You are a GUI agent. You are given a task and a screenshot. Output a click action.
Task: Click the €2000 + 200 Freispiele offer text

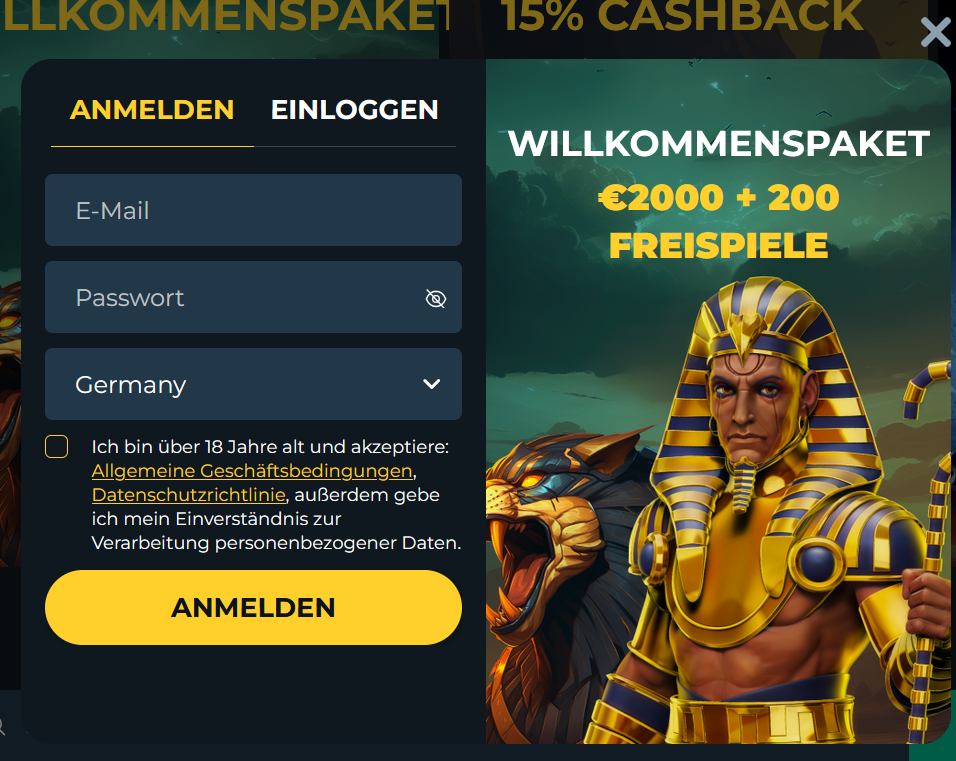pos(719,221)
